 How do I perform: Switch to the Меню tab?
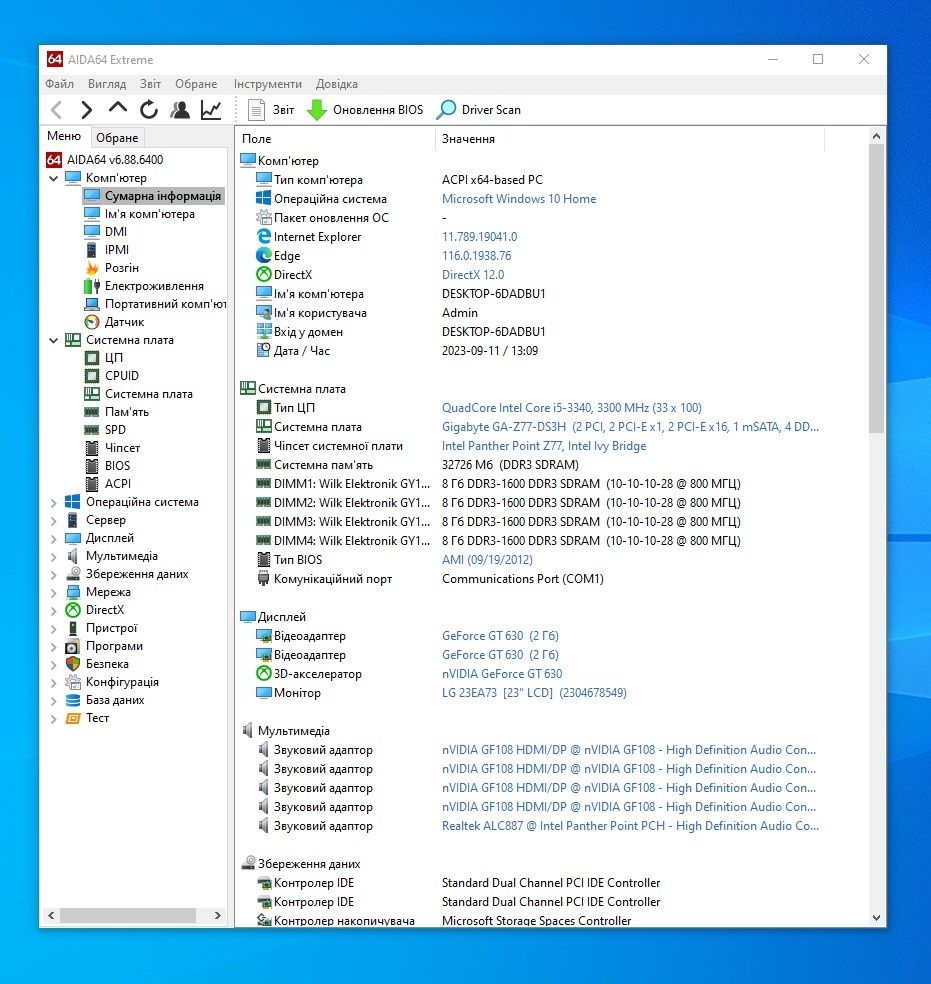[64, 136]
